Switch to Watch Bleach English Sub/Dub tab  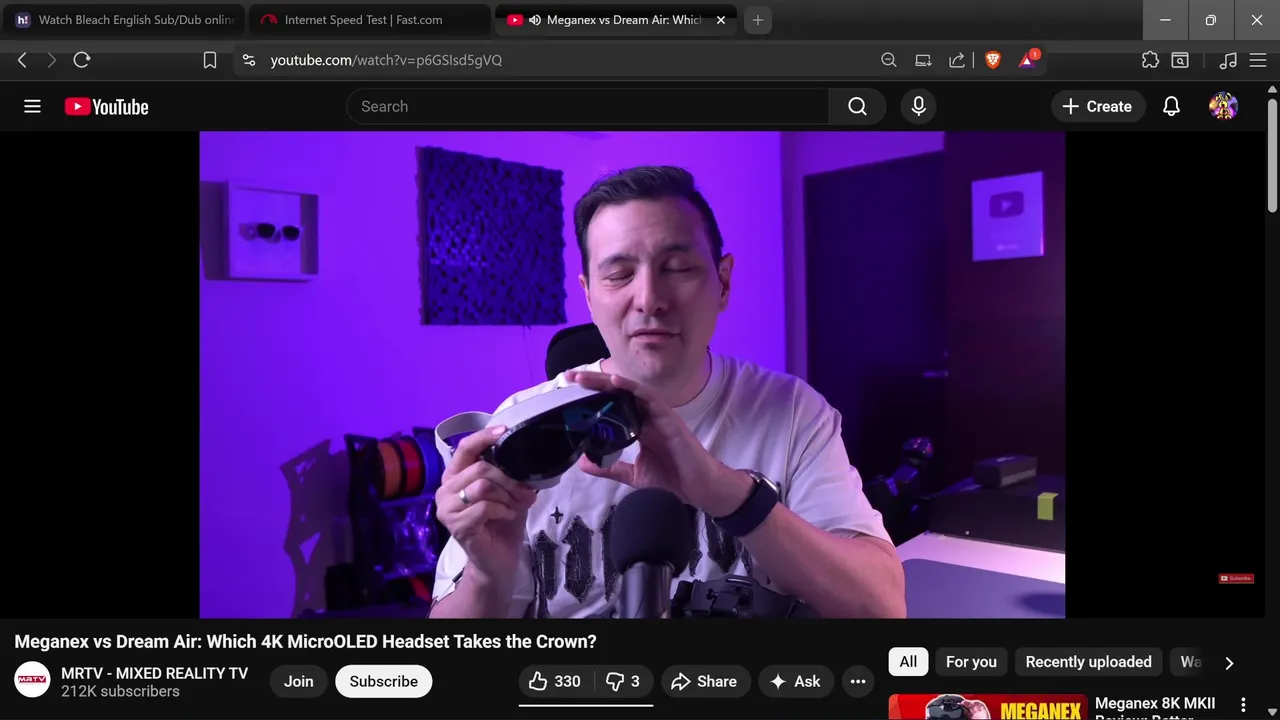[x=123, y=20]
